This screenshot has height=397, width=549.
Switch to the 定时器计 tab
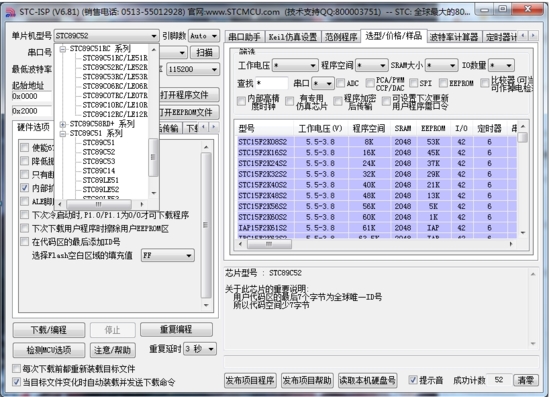click(501, 37)
